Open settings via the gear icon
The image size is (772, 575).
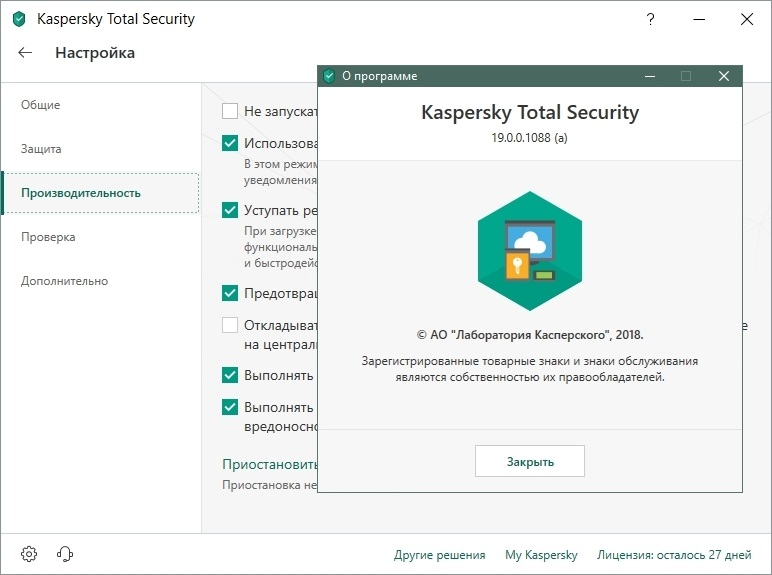[x=29, y=554]
